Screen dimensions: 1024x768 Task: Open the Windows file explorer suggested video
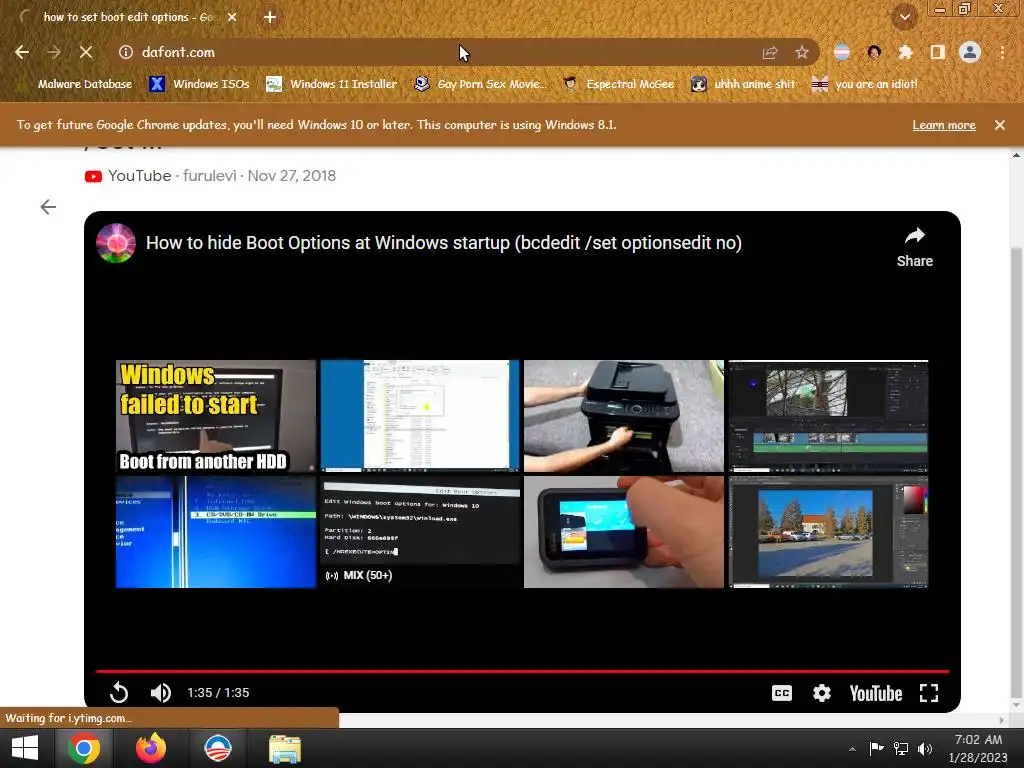pyautogui.click(x=420, y=415)
